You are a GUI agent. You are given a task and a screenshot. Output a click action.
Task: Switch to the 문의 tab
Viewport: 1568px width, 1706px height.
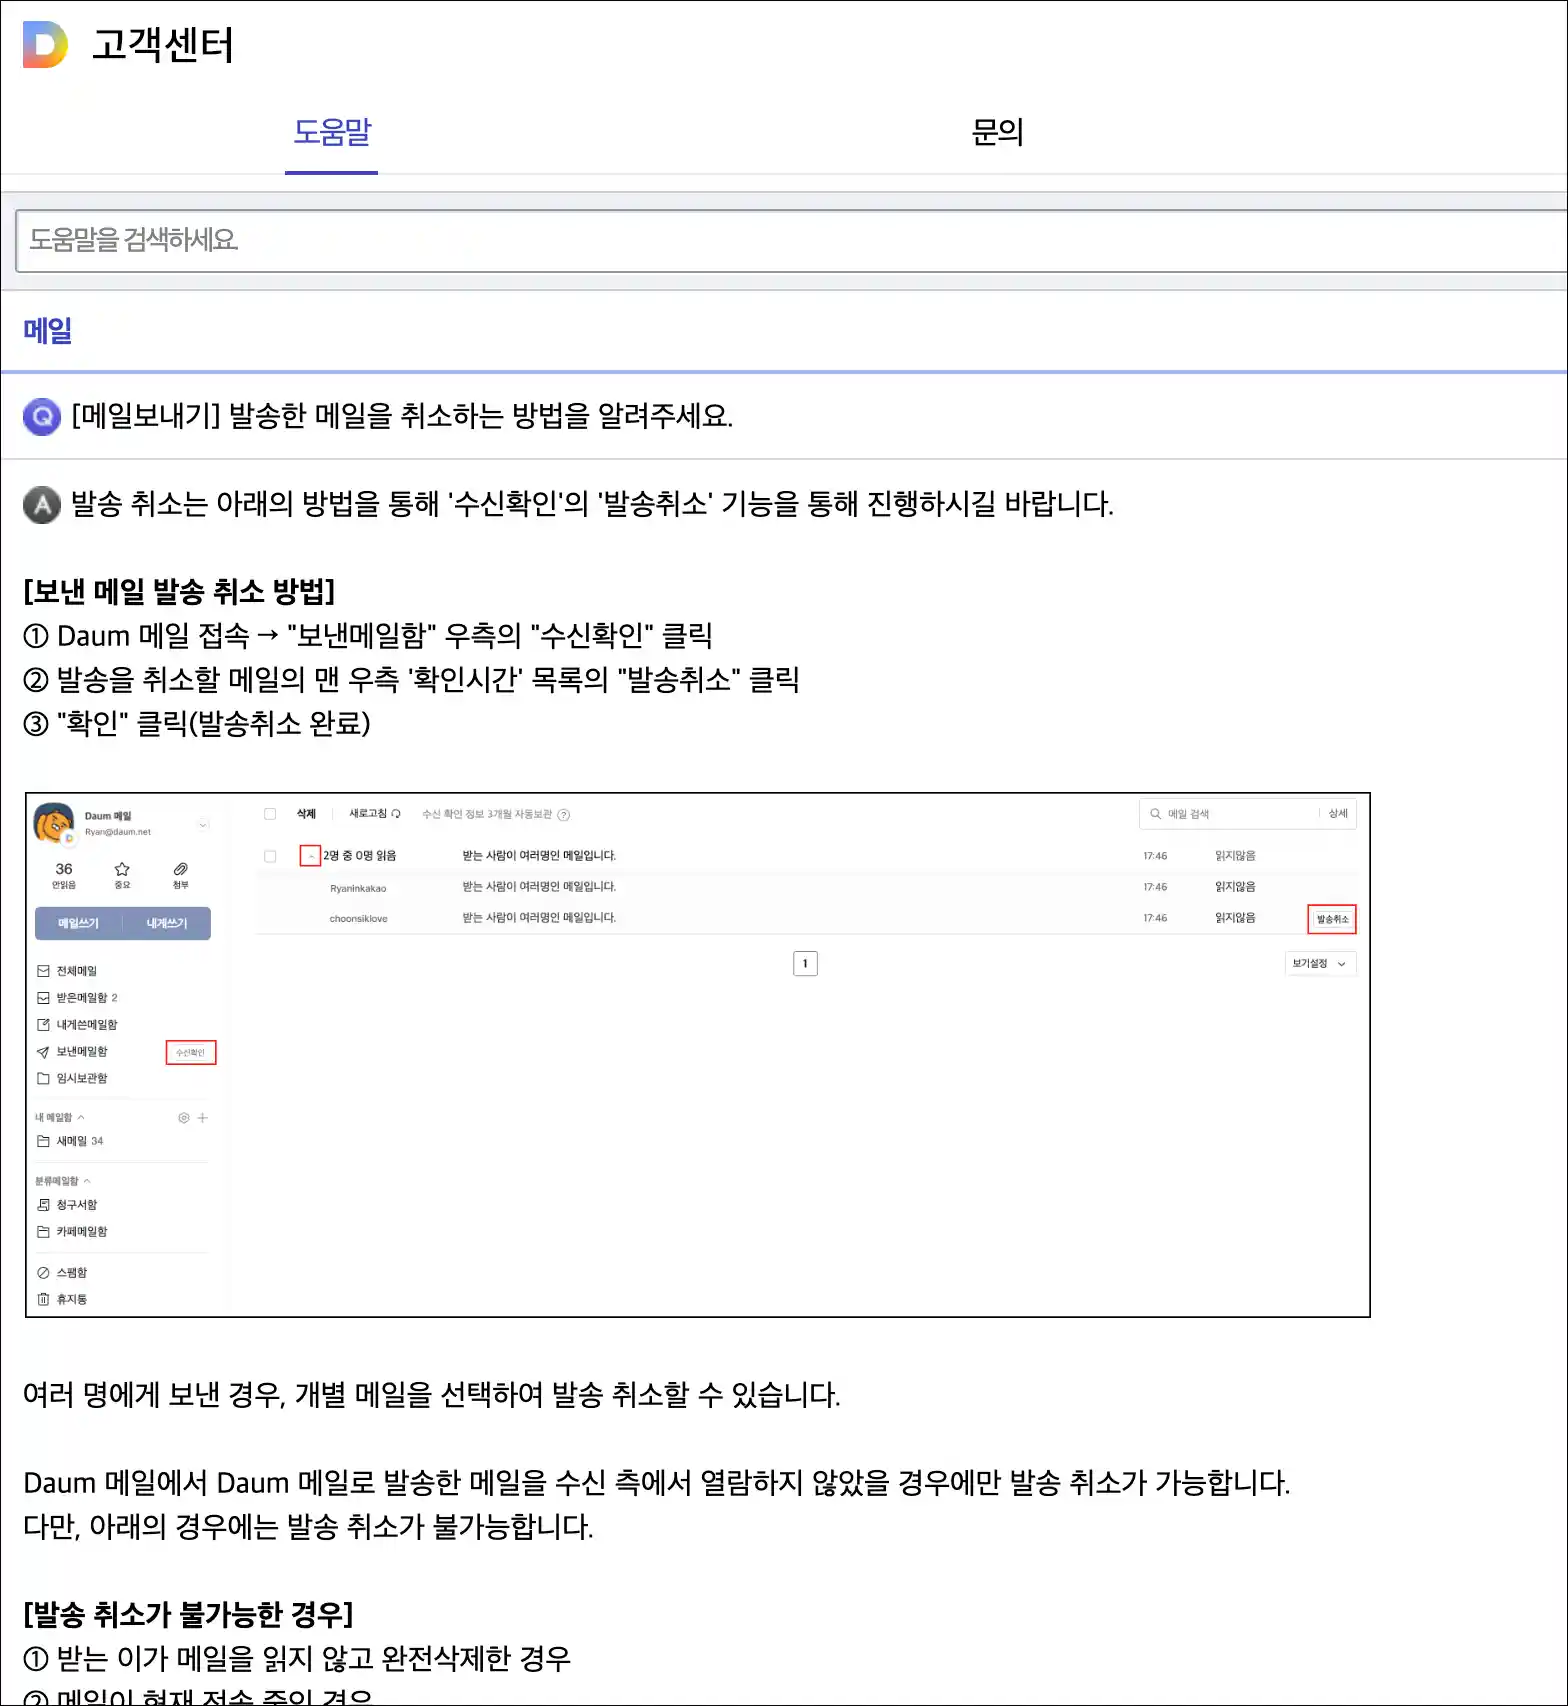click(x=997, y=132)
